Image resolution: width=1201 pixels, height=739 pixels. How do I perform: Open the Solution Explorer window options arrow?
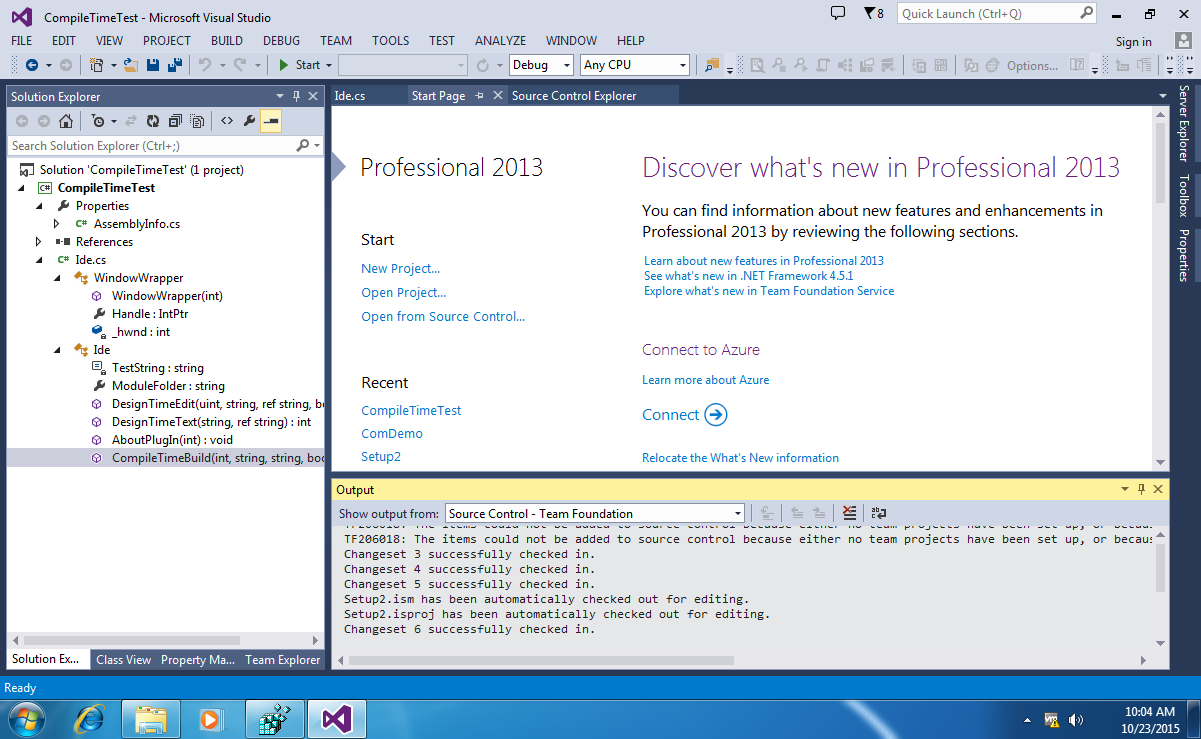[280, 96]
